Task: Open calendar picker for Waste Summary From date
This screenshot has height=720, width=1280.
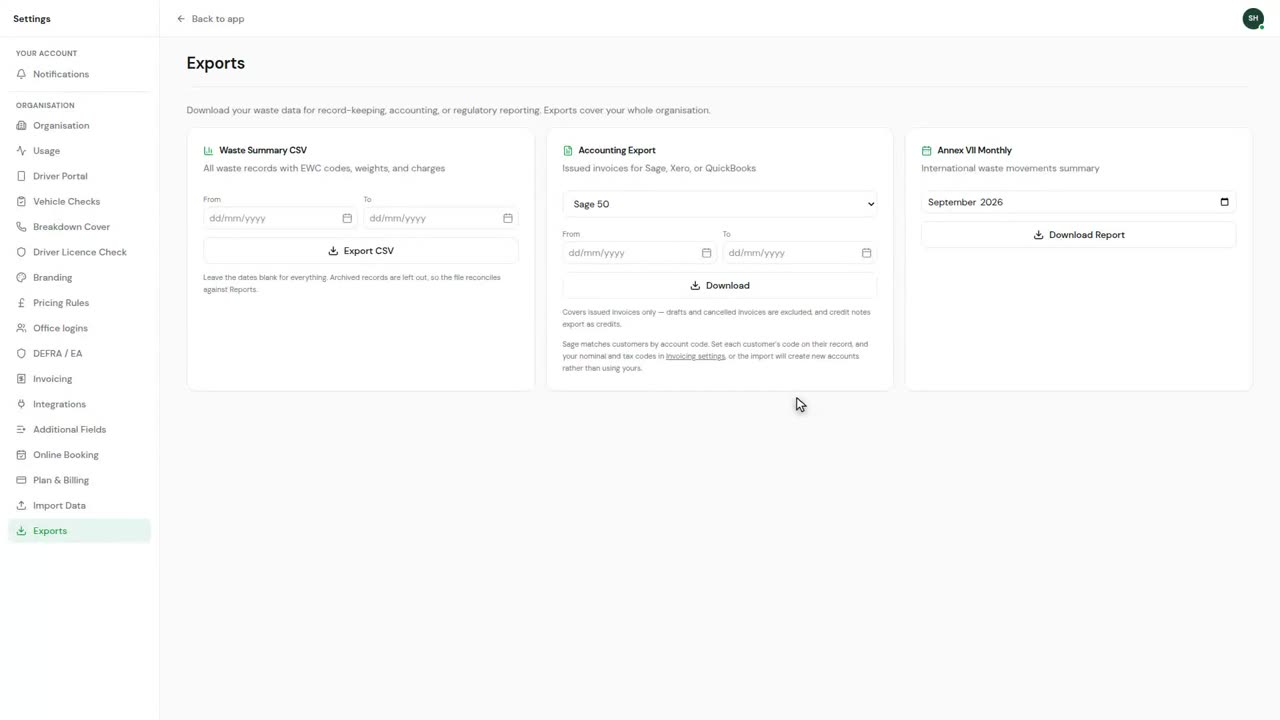Action: (x=347, y=218)
